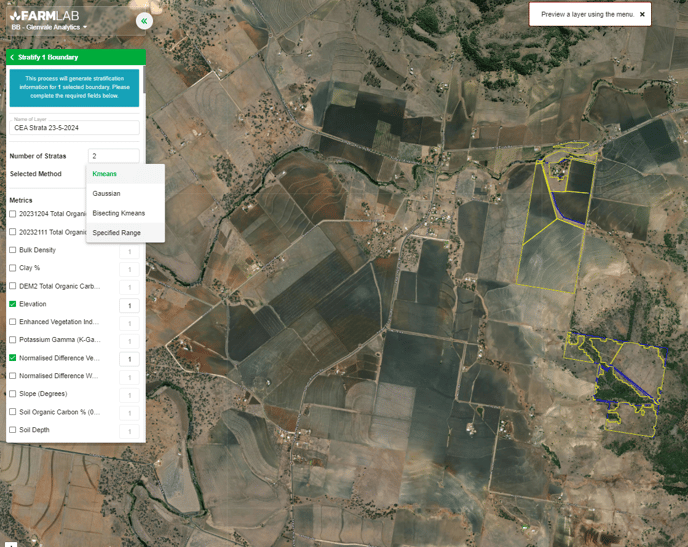Uncheck the Elevation metric checkbox
Screen dimensions: 688x547
pyautogui.click(x=13, y=304)
